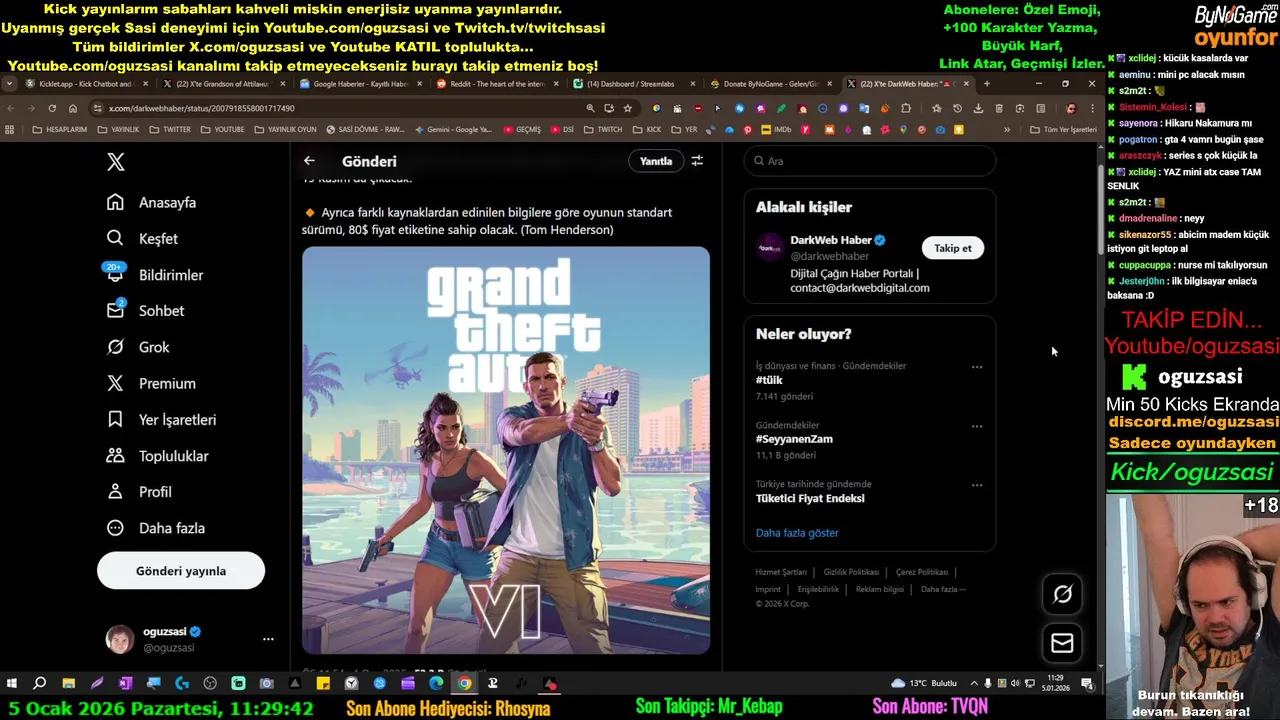
Task: Click the Gönderi yayınla button
Action: (181, 571)
